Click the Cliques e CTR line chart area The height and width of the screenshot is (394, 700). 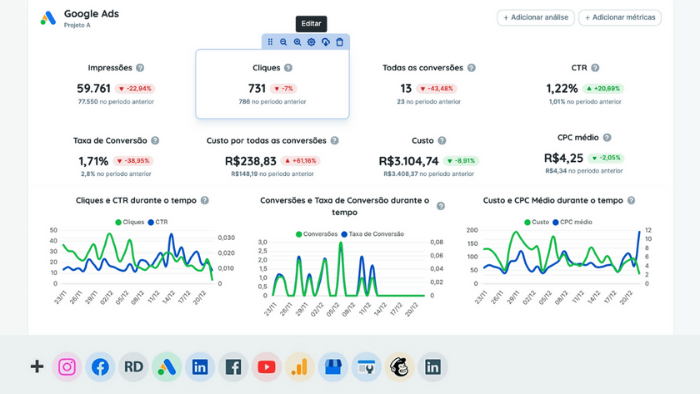138,257
